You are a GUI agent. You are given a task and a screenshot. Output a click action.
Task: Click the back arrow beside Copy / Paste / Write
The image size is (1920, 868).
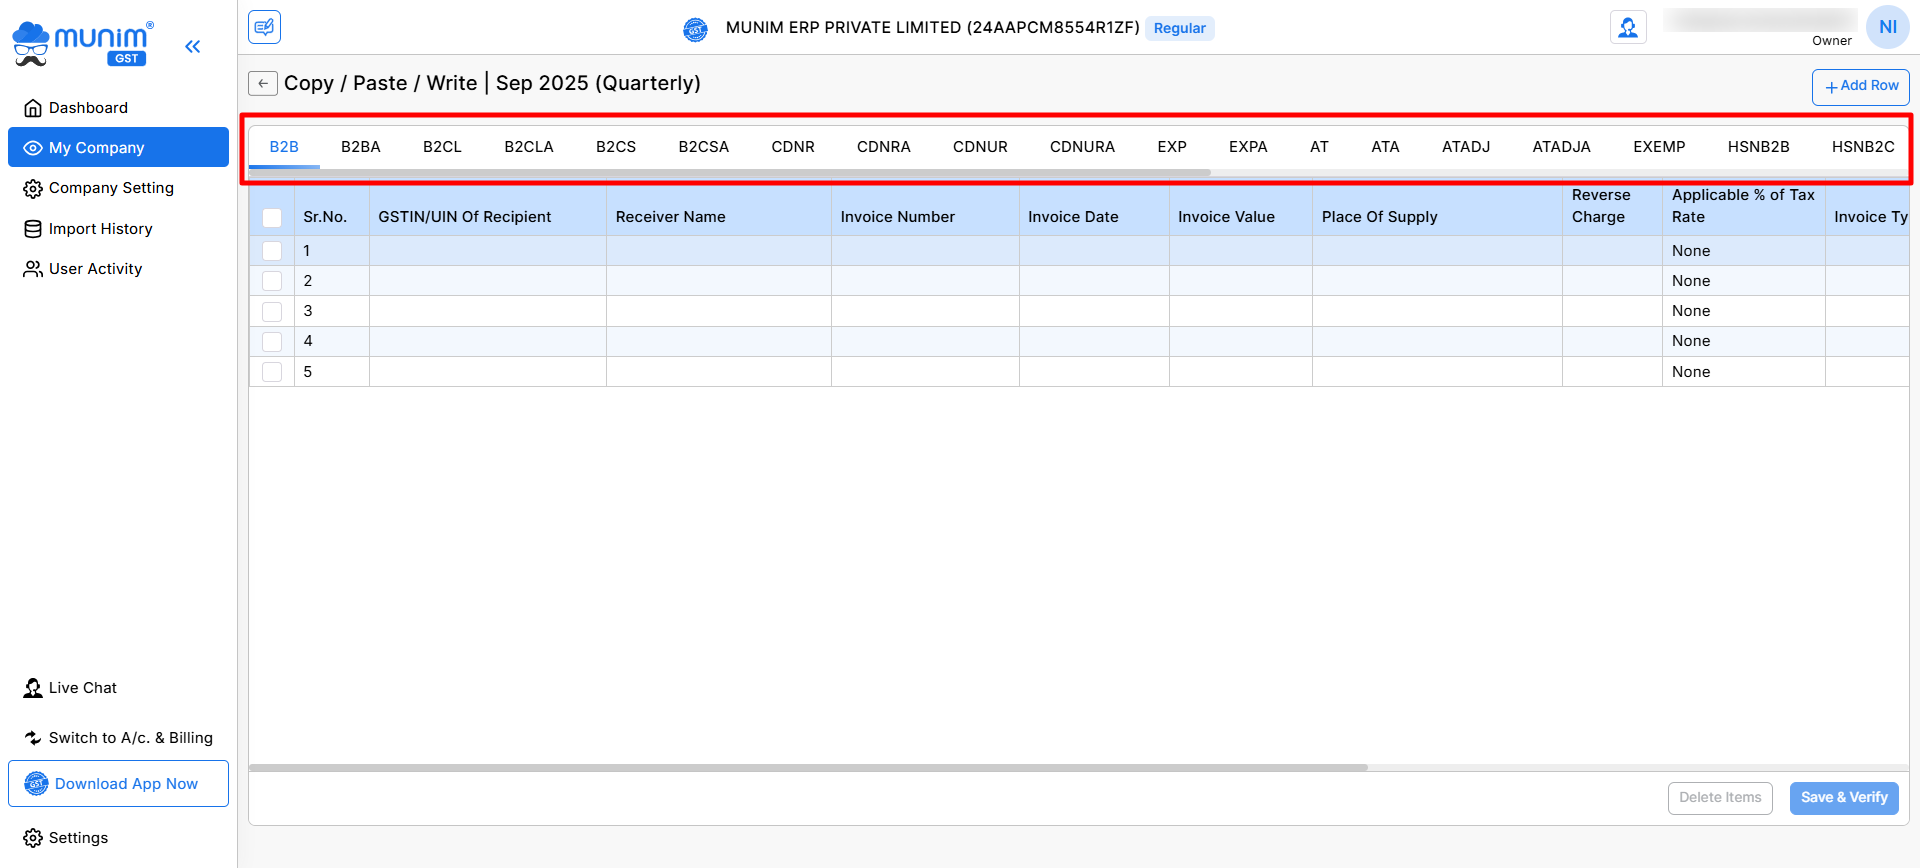pos(263,84)
